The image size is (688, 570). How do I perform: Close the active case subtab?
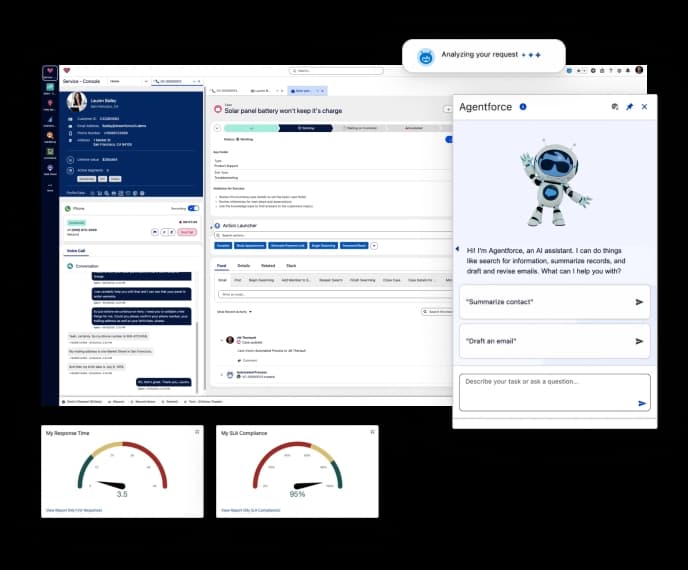pyautogui.click(x=322, y=91)
